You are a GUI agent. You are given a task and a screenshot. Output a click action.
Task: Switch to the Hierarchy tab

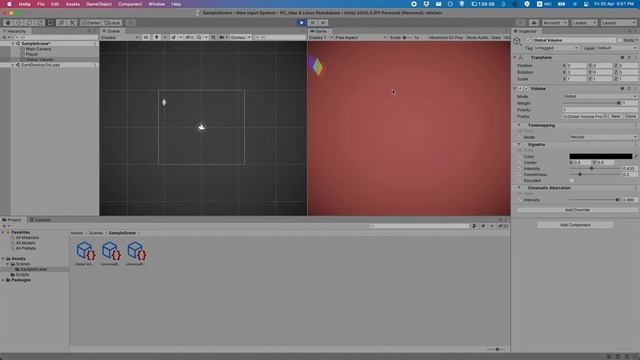pos(15,31)
